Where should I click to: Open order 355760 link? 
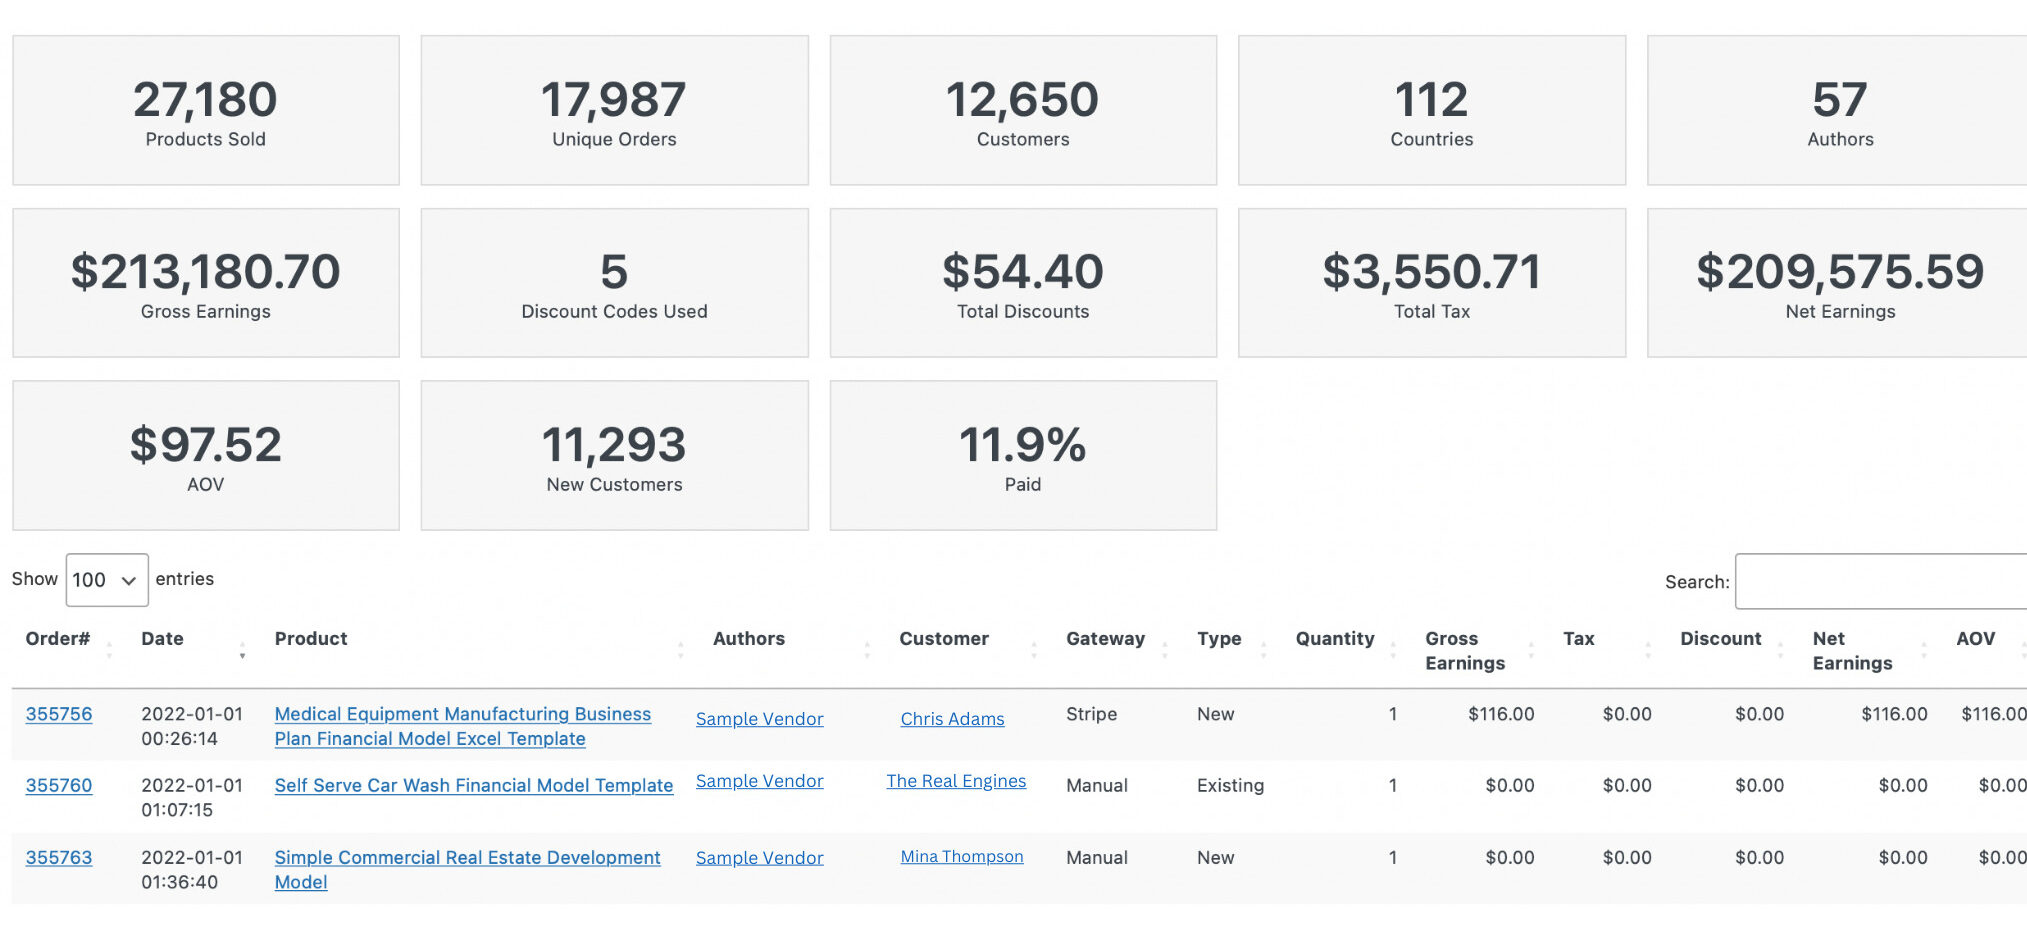pos(59,786)
